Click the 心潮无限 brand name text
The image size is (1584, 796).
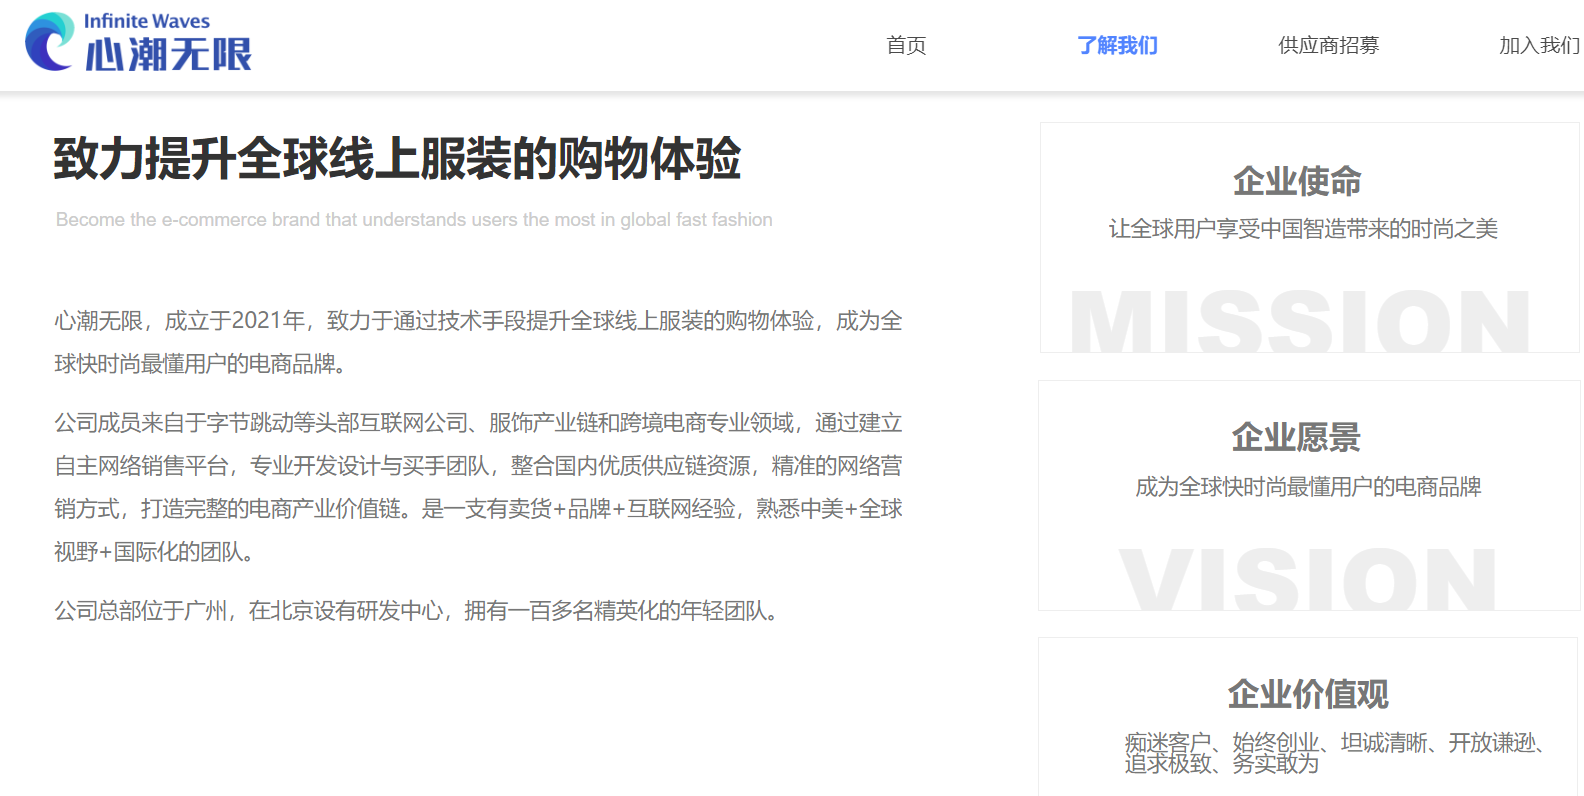[x=168, y=55]
